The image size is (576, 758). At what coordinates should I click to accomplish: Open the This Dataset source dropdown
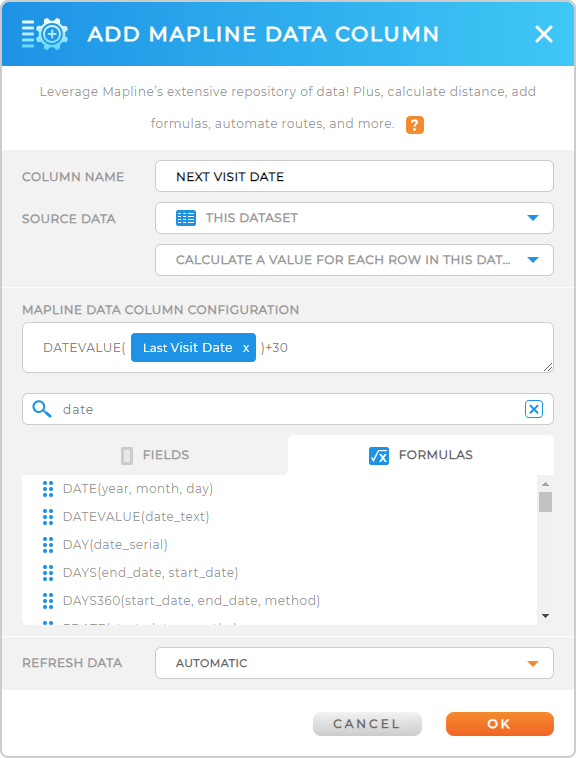[x=354, y=218]
